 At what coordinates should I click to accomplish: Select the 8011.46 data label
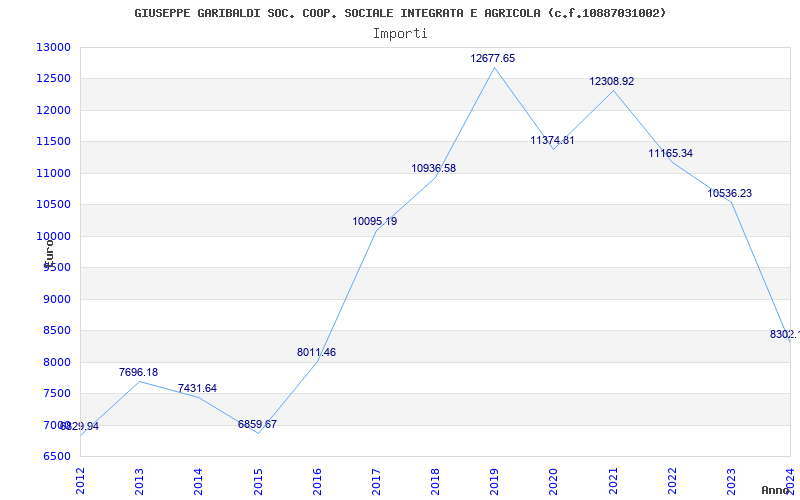click(316, 353)
